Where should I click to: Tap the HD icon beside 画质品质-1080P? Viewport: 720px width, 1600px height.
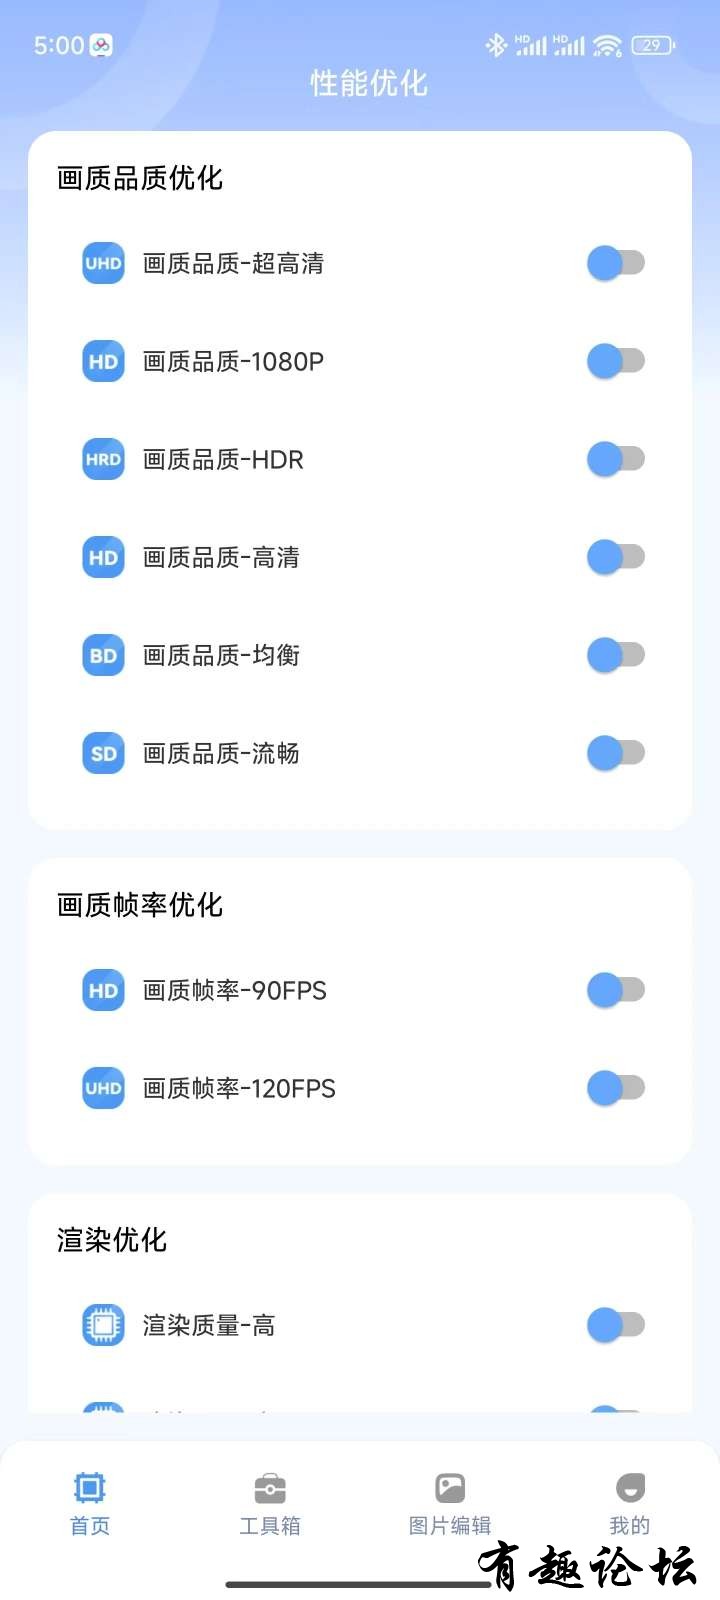(x=103, y=361)
